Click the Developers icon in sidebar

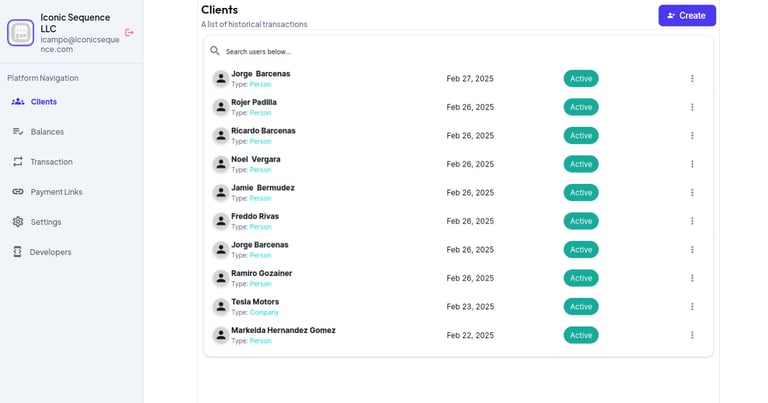click(x=18, y=252)
